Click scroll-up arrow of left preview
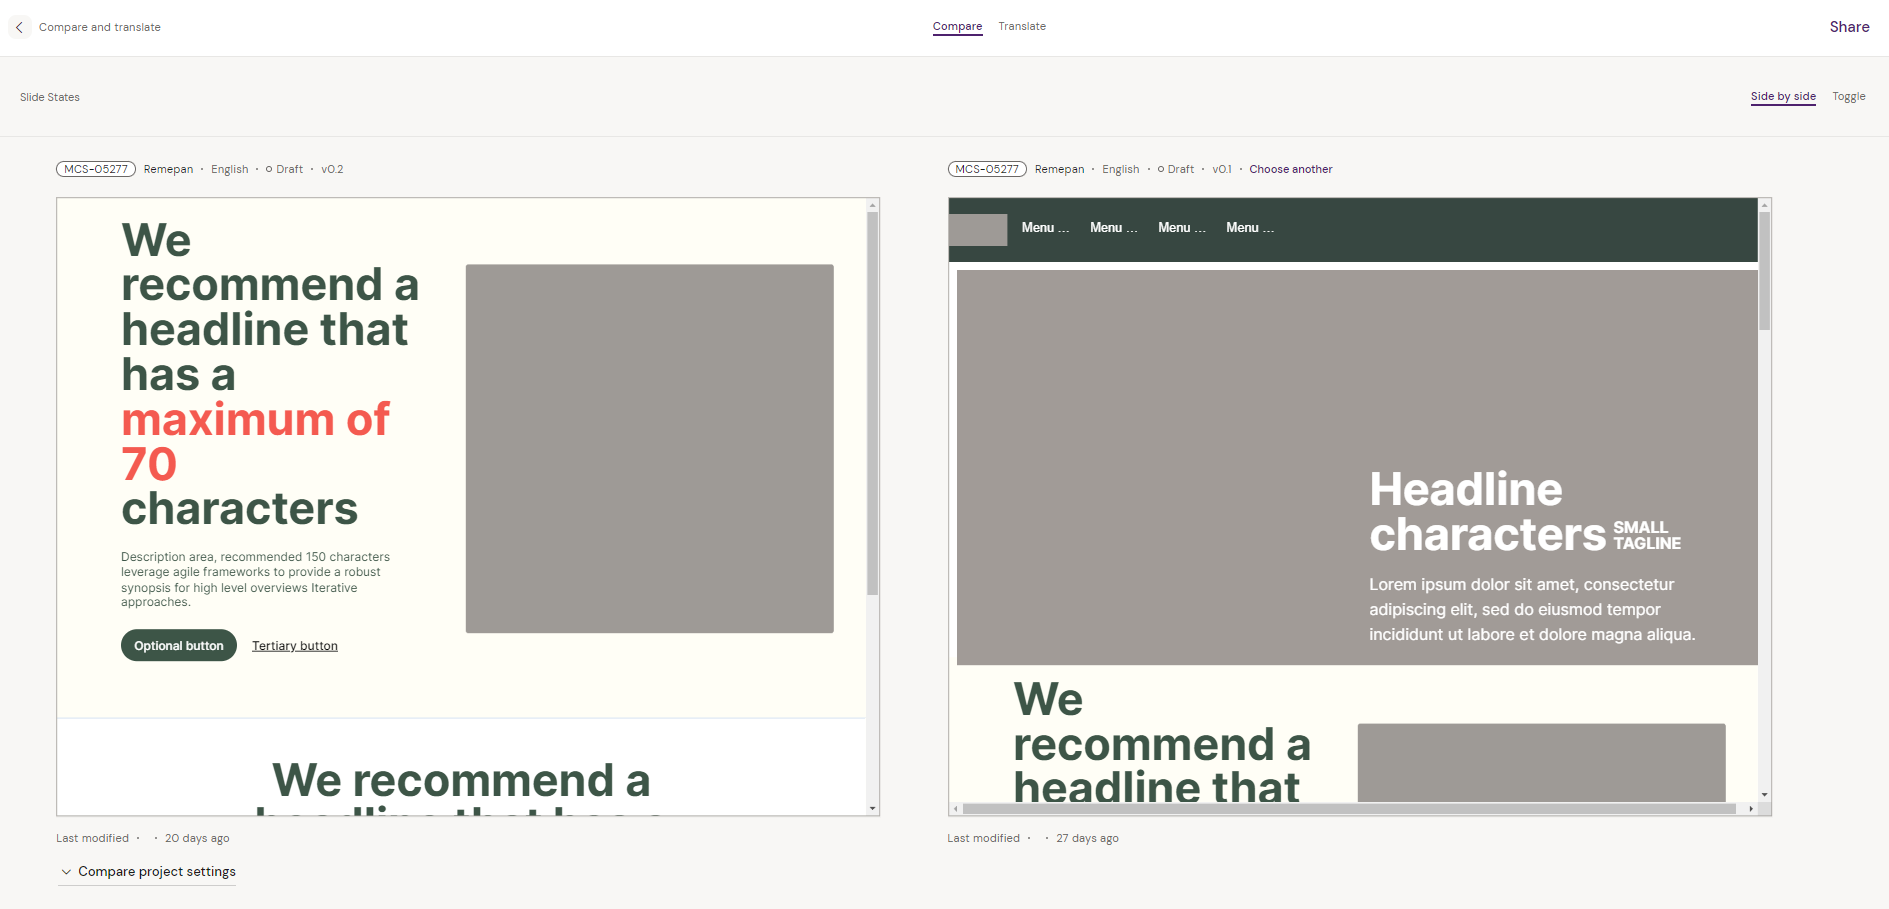Screen dimensions: 1889x909 point(873,205)
